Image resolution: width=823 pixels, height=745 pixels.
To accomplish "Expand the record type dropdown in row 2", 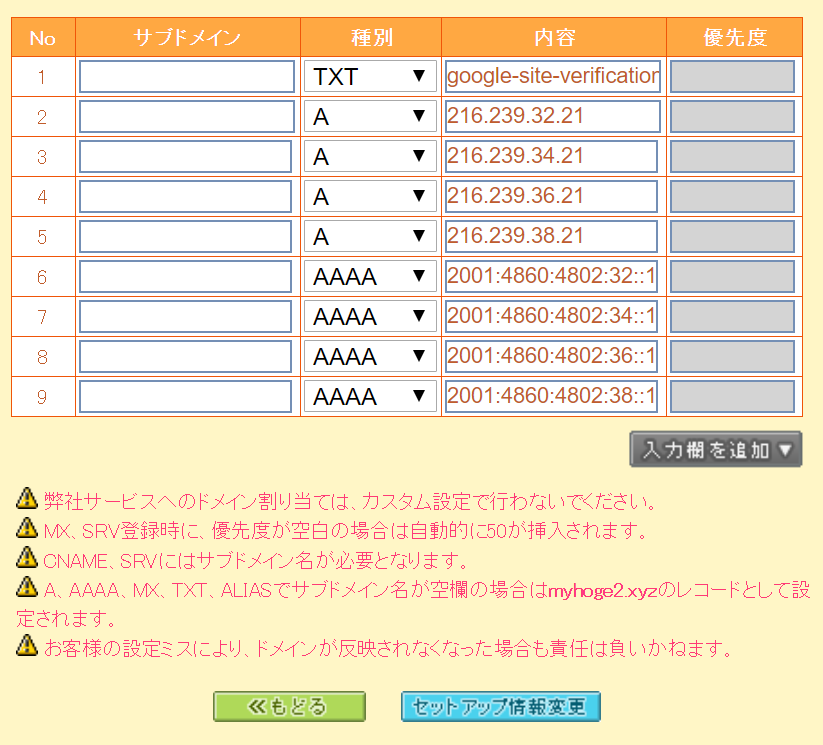I will pyautogui.click(x=370, y=117).
